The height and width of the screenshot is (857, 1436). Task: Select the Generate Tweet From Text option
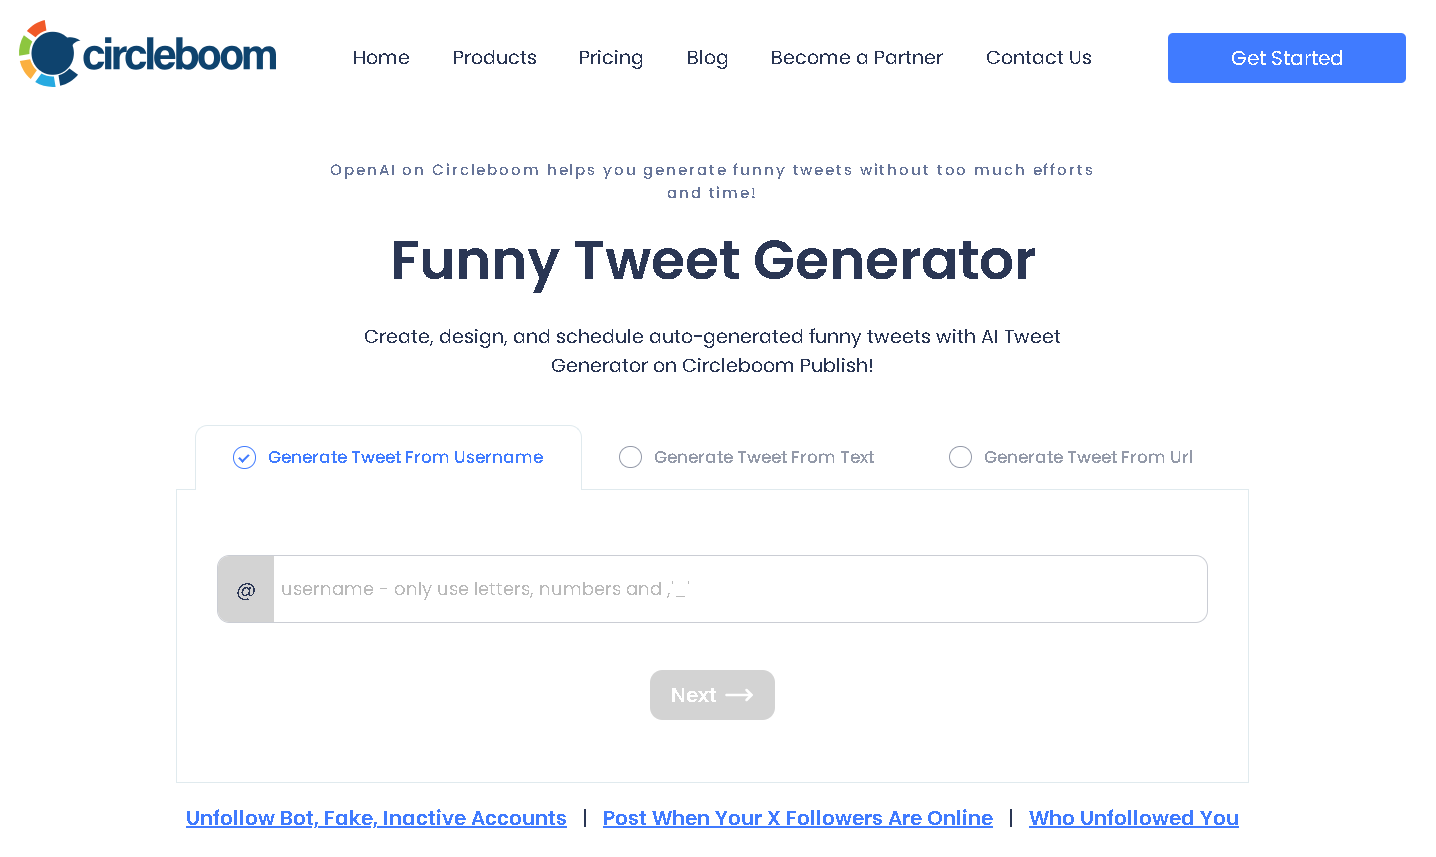[763, 457]
